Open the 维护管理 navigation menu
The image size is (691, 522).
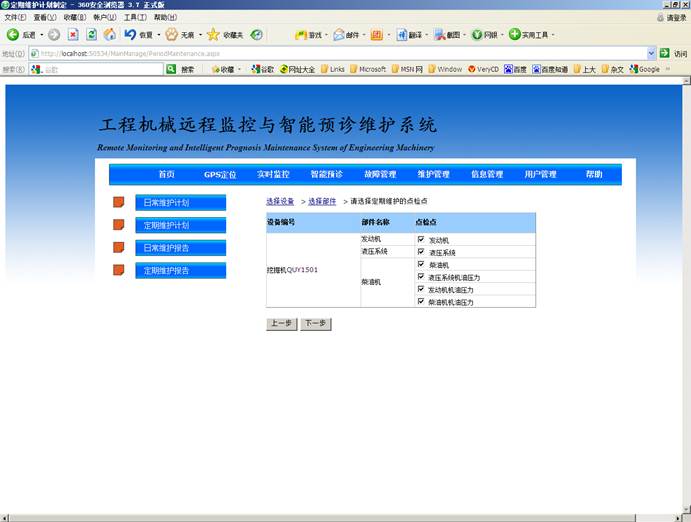(433, 175)
